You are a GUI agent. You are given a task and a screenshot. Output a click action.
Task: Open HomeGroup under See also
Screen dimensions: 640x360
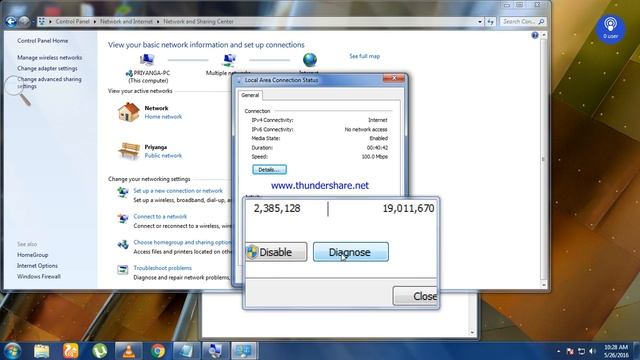click(x=33, y=255)
